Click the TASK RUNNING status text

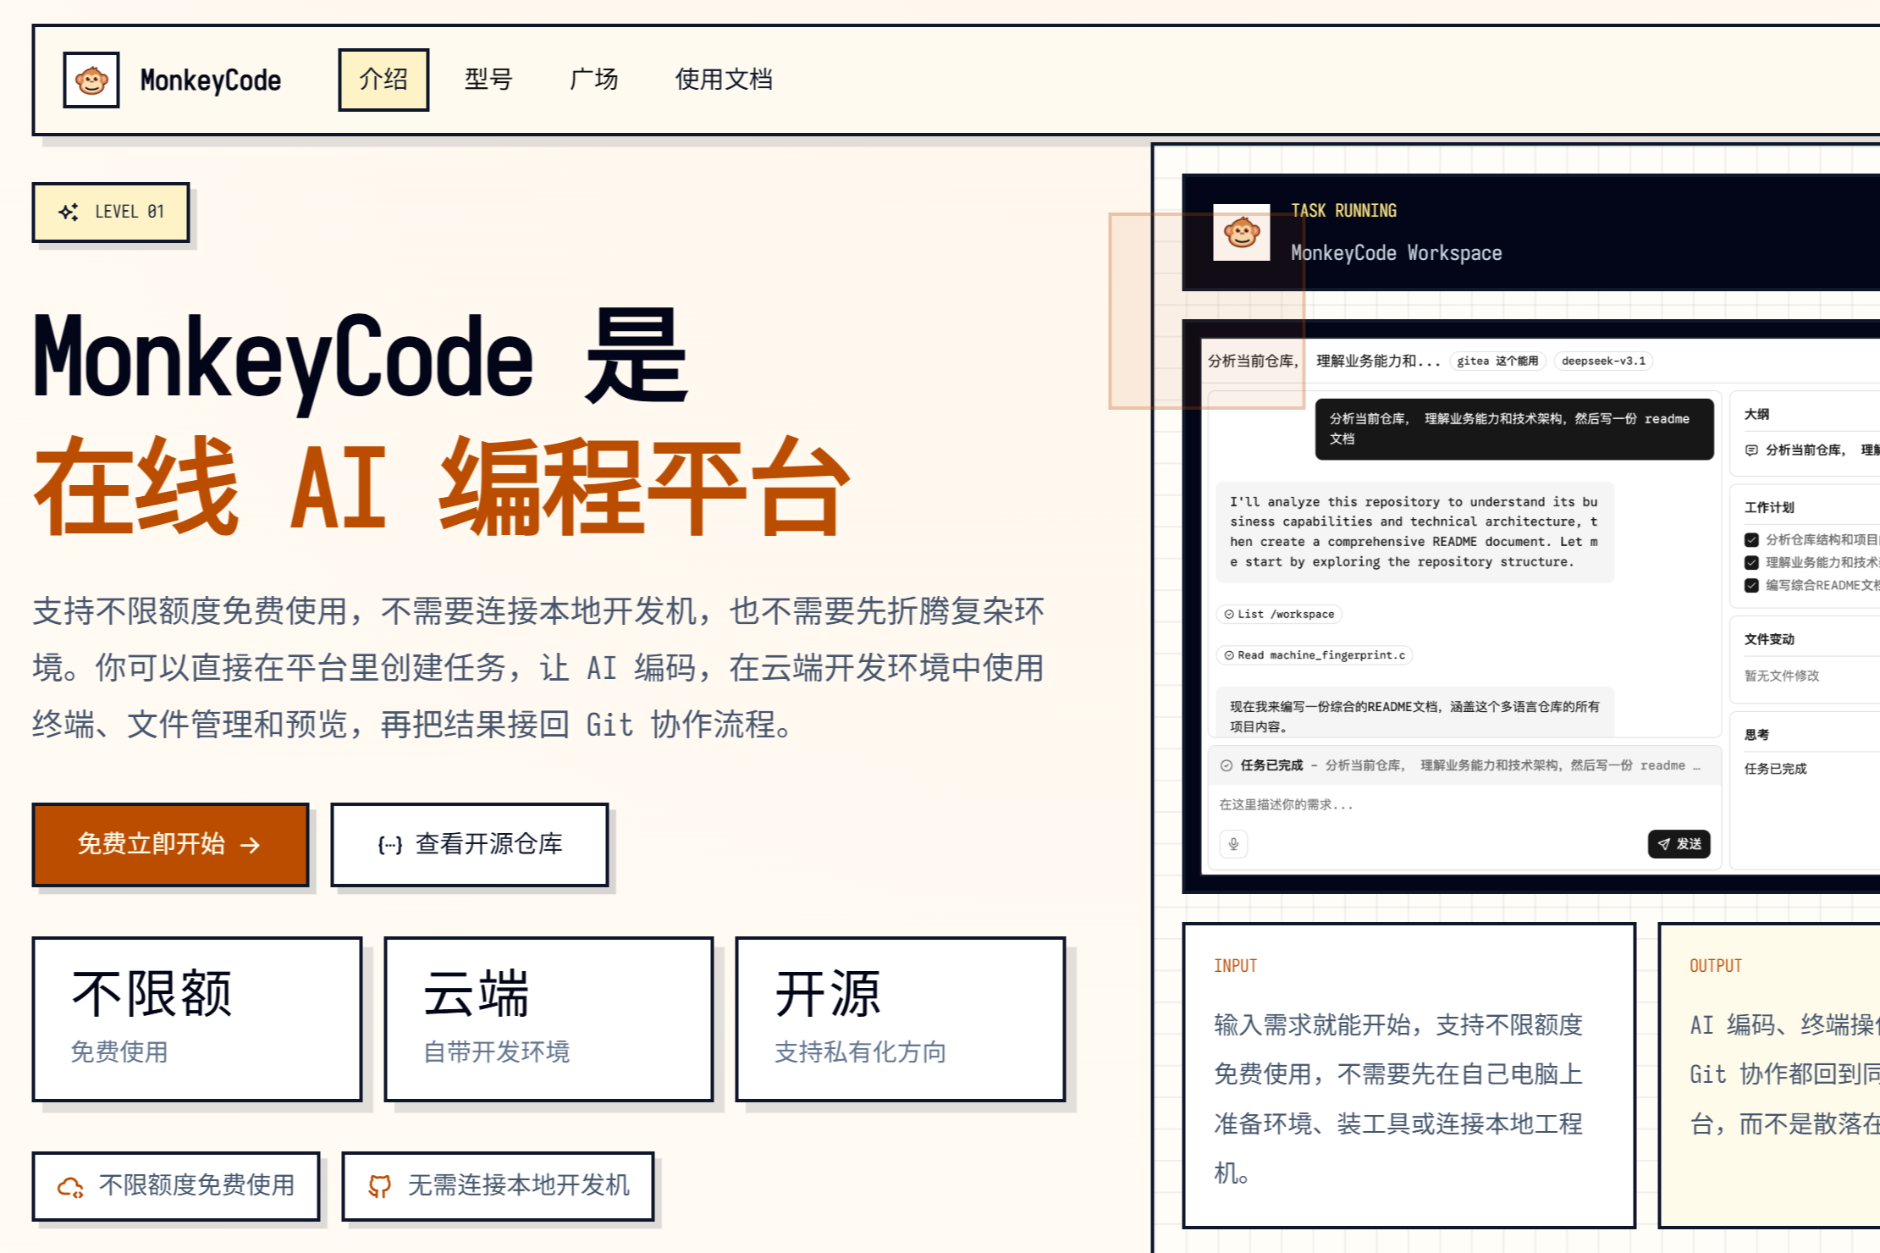(x=1344, y=211)
